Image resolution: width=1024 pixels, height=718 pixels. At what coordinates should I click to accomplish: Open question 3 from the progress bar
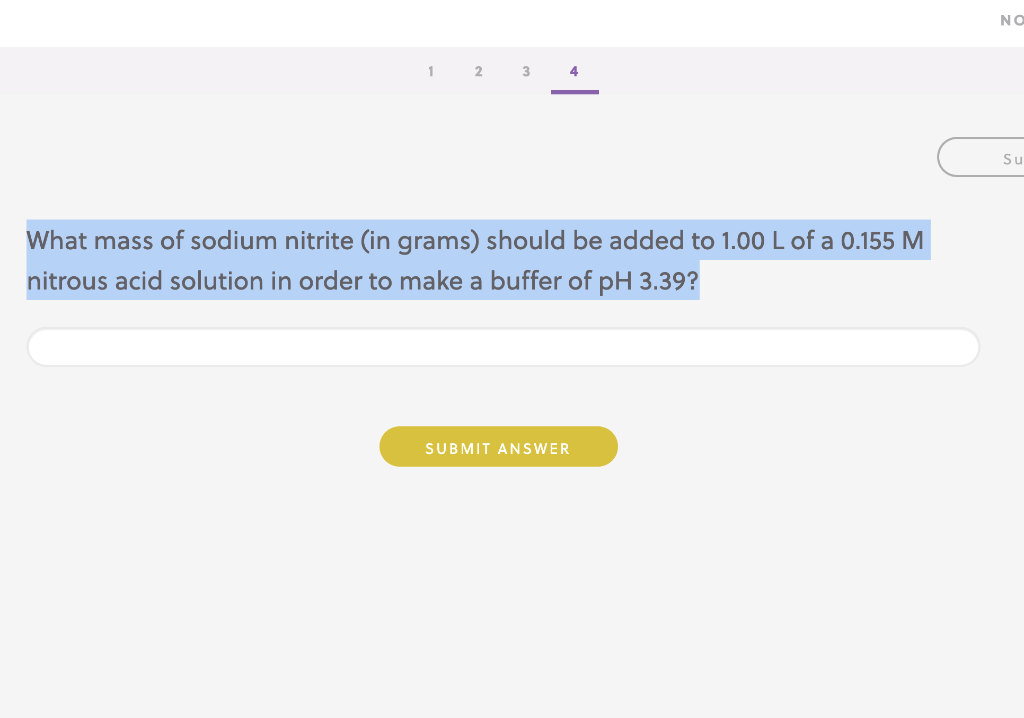[x=526, y=71]
